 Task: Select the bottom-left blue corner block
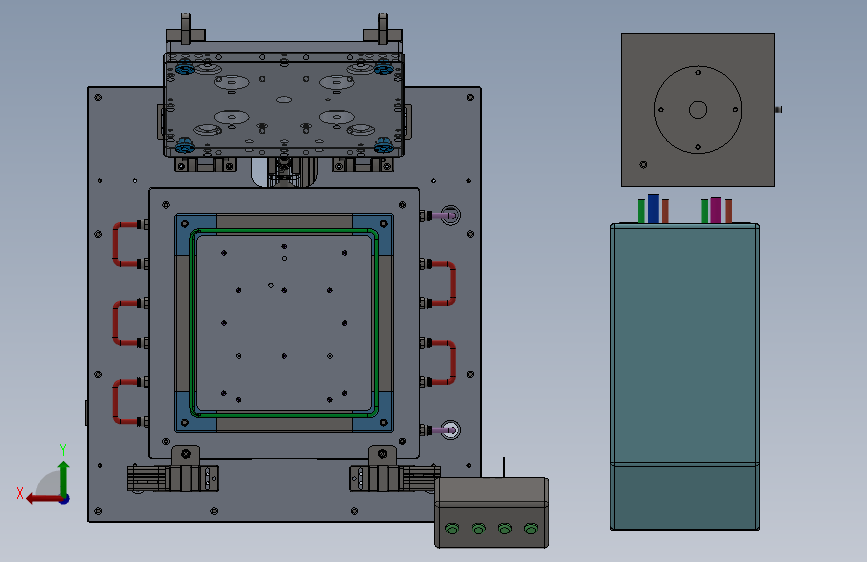tap(185, 422)
